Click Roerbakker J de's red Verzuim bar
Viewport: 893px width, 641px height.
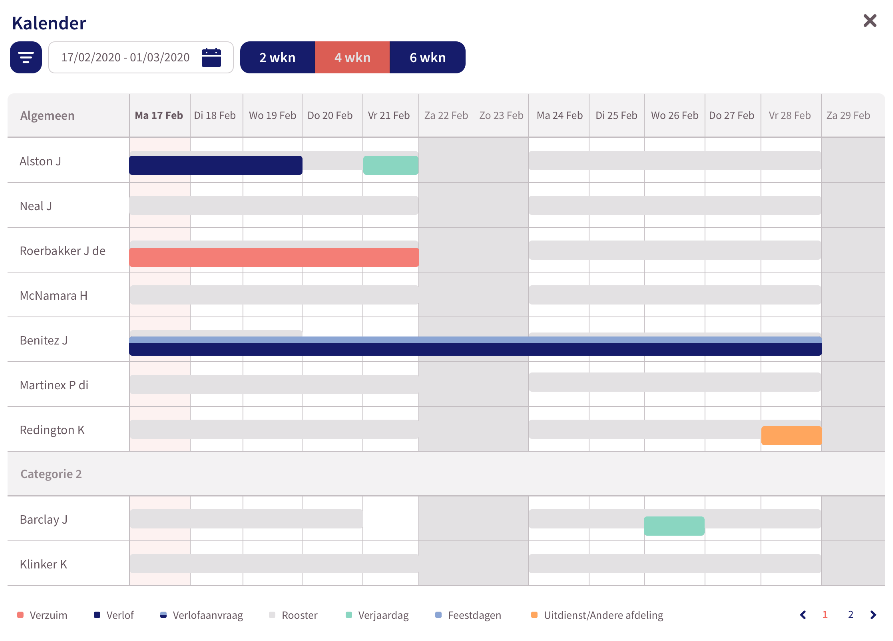click(x=274, y=257)
